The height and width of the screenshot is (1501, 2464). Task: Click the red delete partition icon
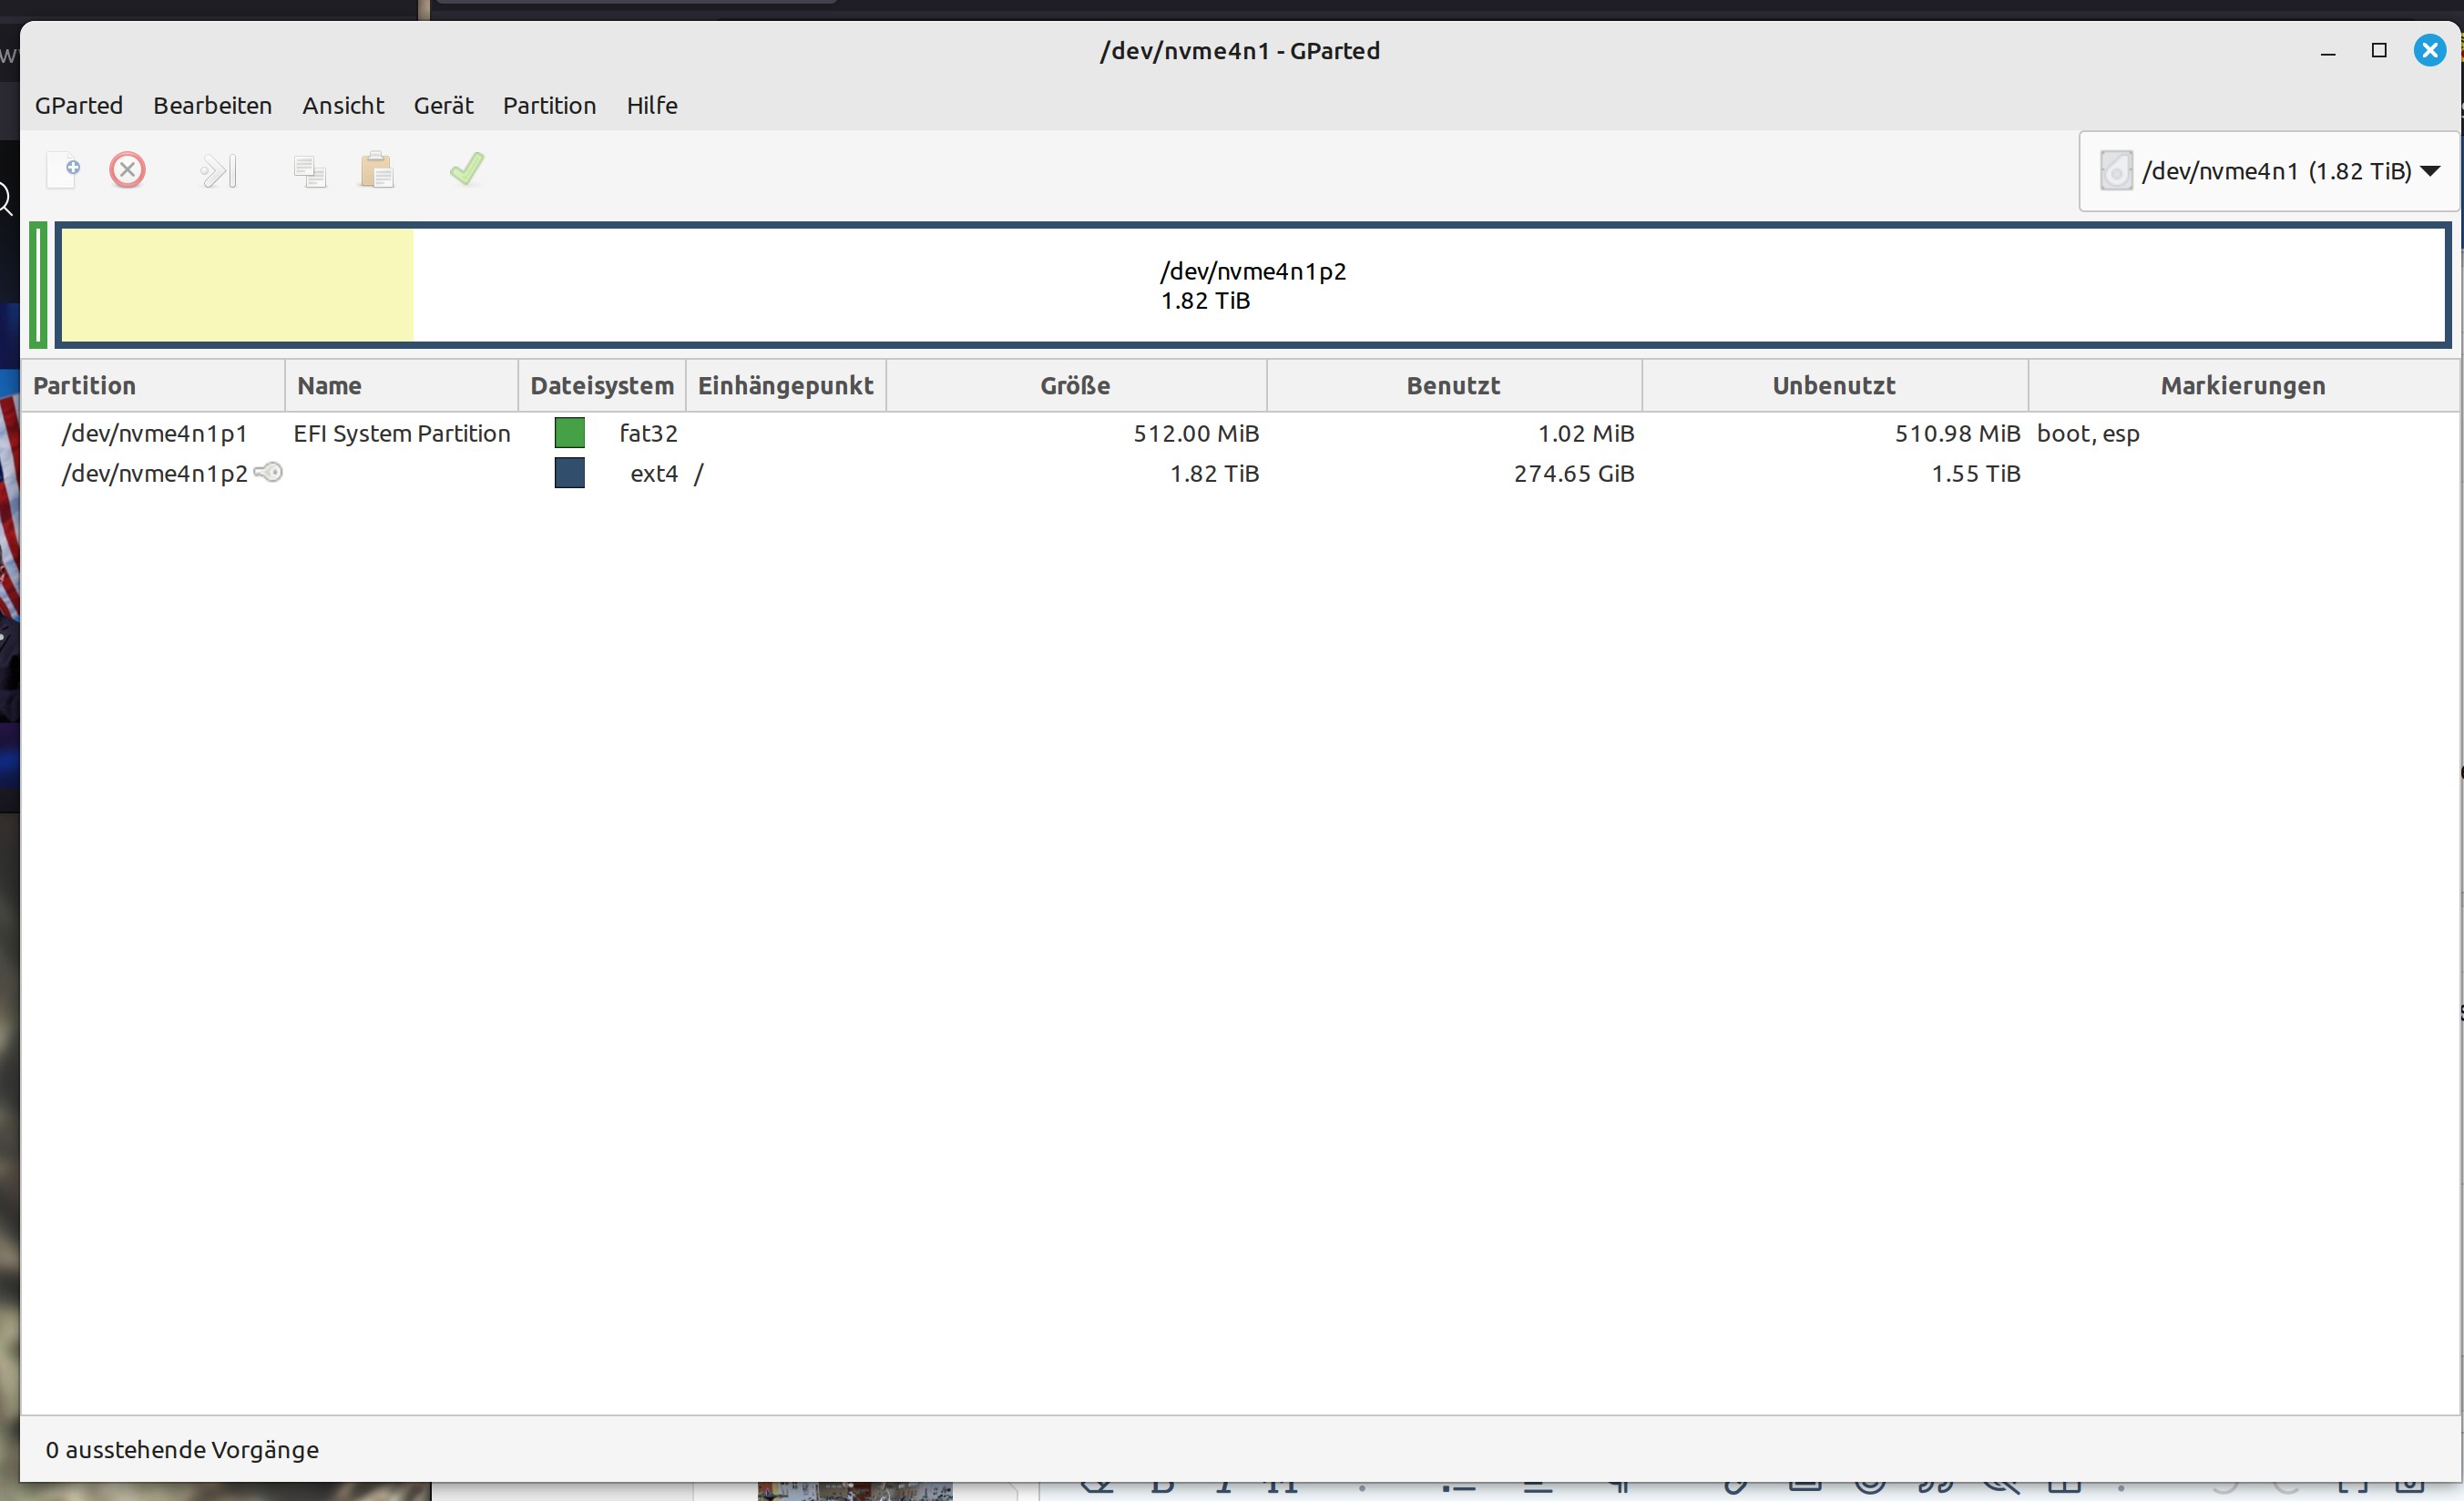[127, 170]
